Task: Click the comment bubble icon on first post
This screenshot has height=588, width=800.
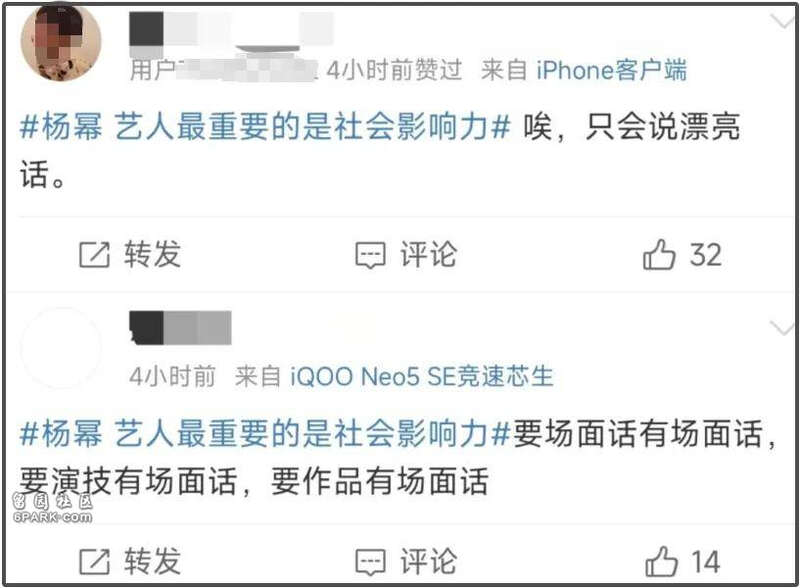Action: (x=370, y=255)
